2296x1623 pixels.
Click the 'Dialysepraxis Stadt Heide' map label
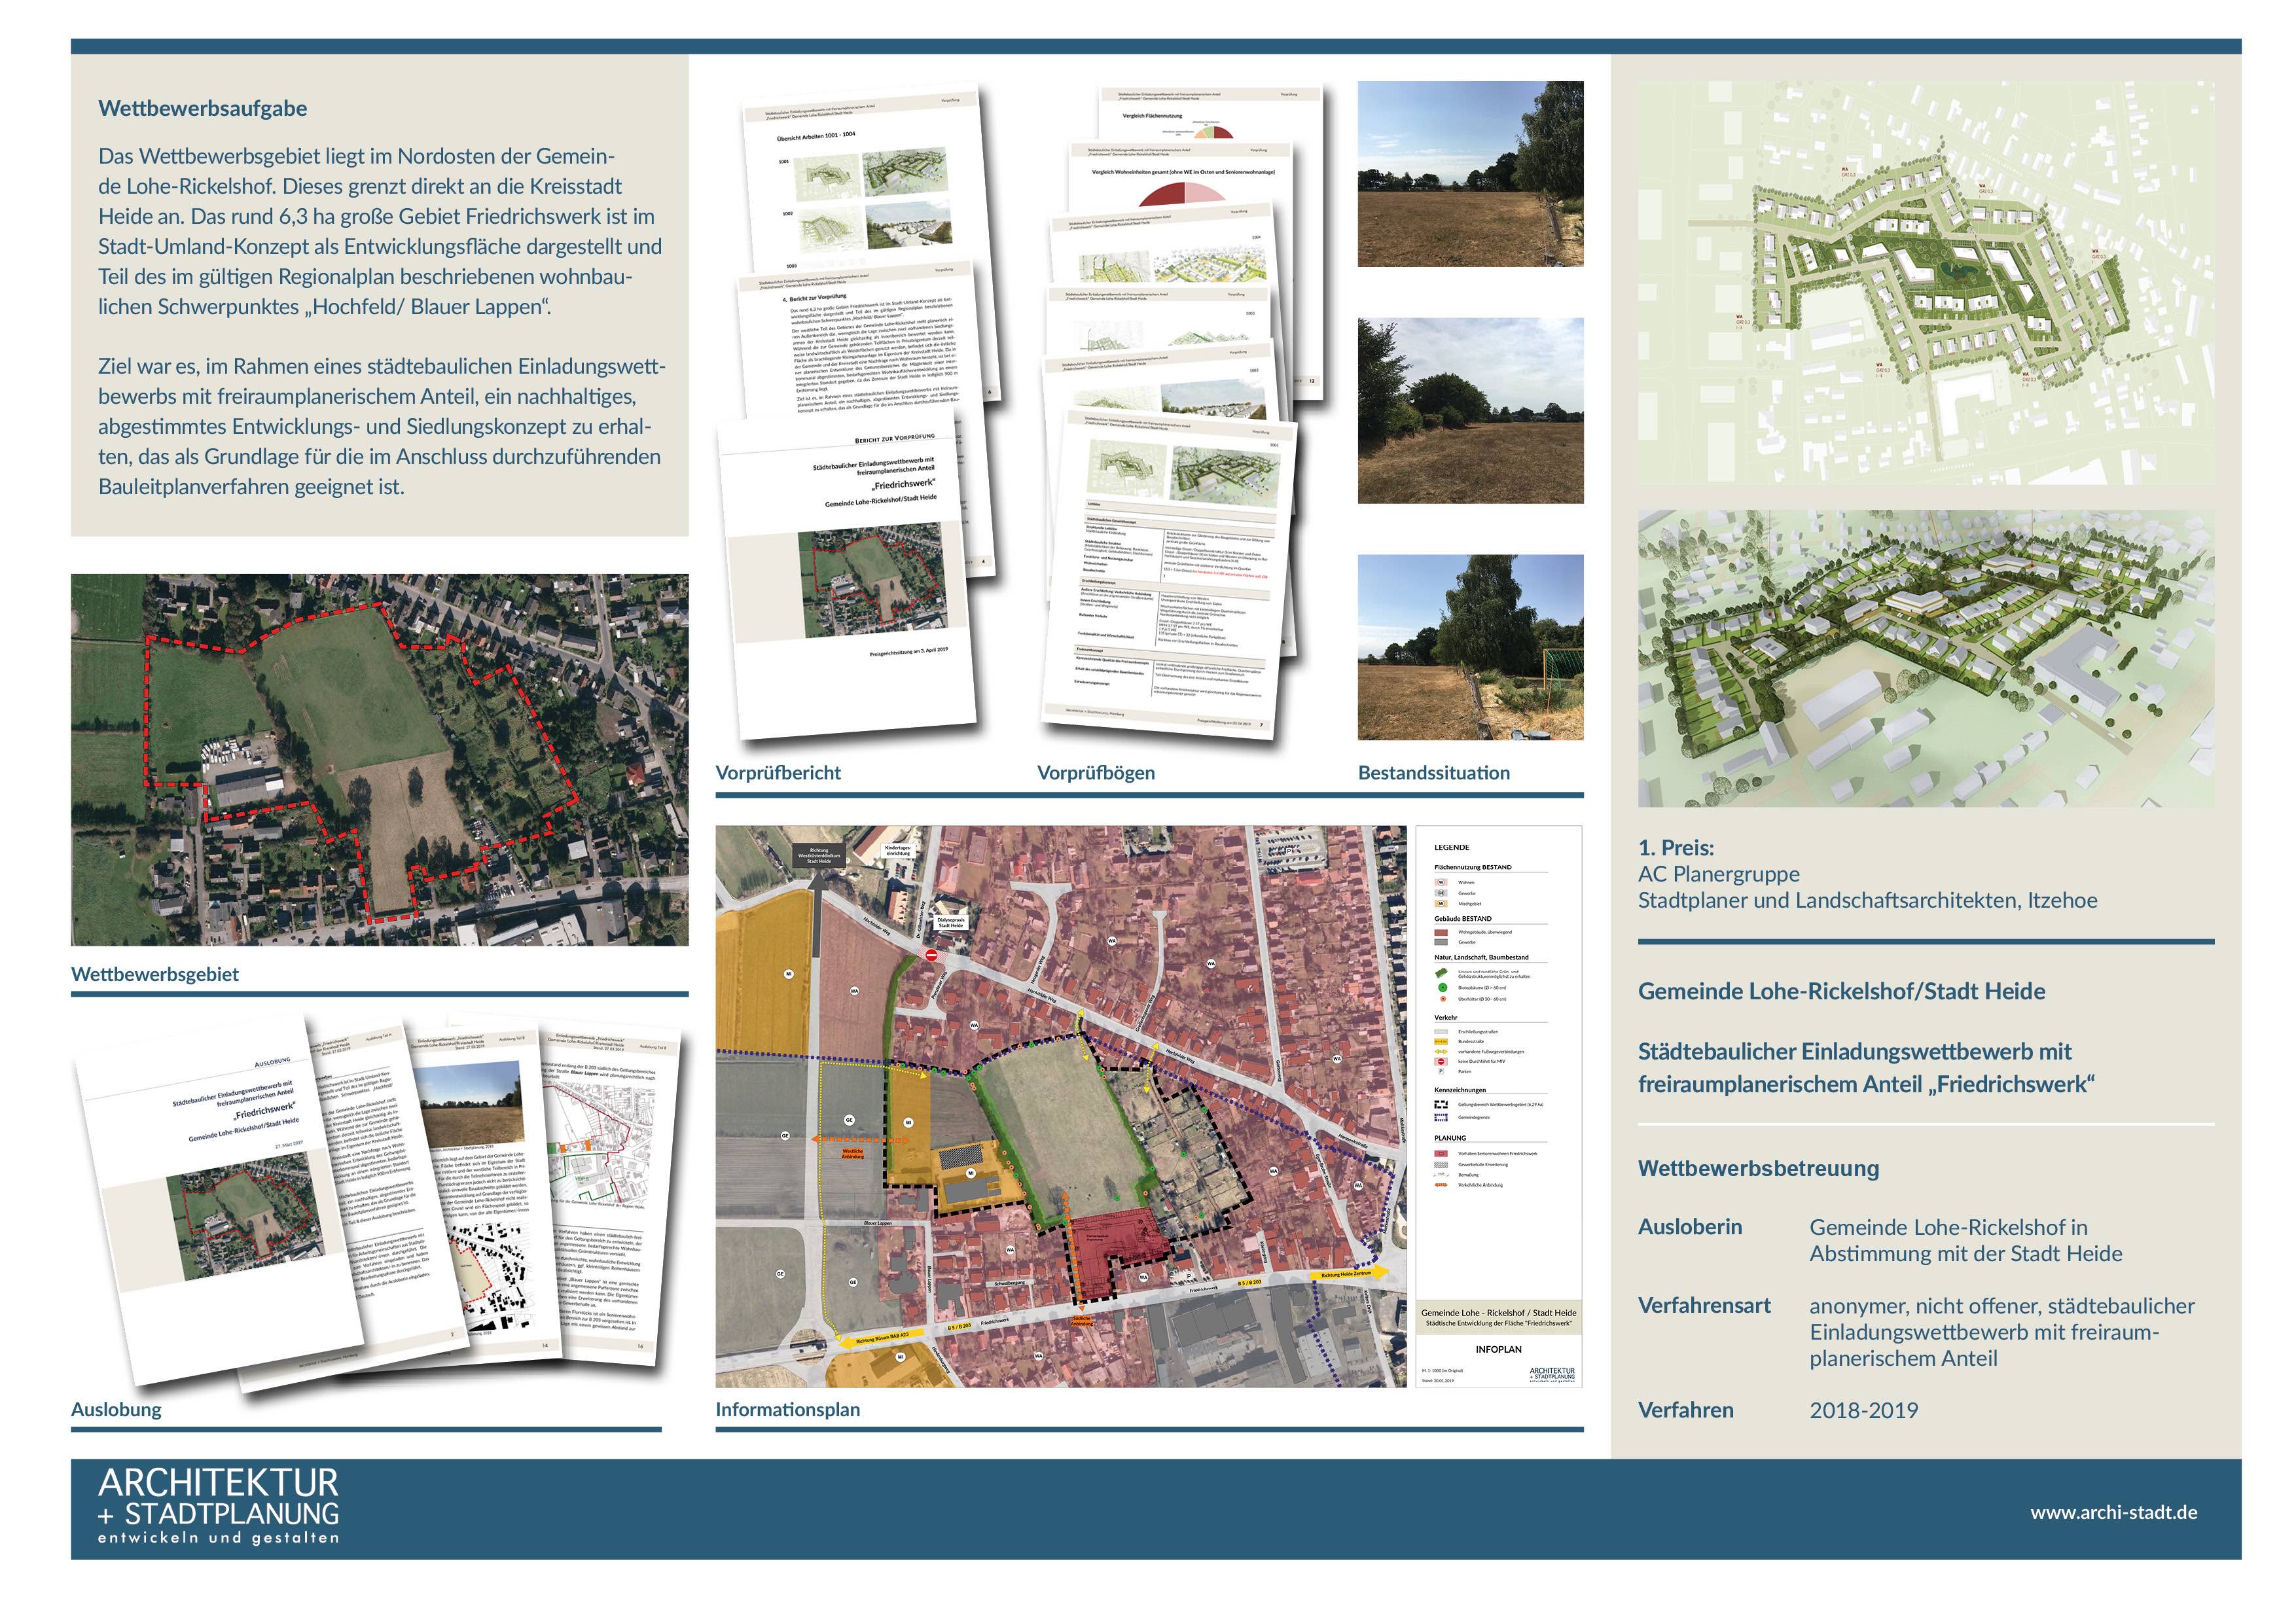(x=949, y=921)
